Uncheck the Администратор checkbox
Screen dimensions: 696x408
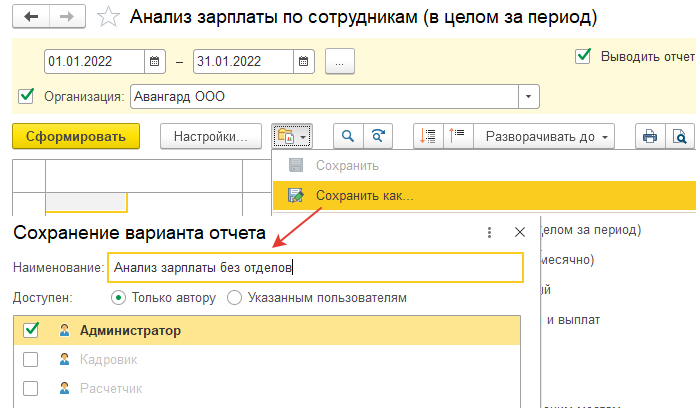point(31,330)
